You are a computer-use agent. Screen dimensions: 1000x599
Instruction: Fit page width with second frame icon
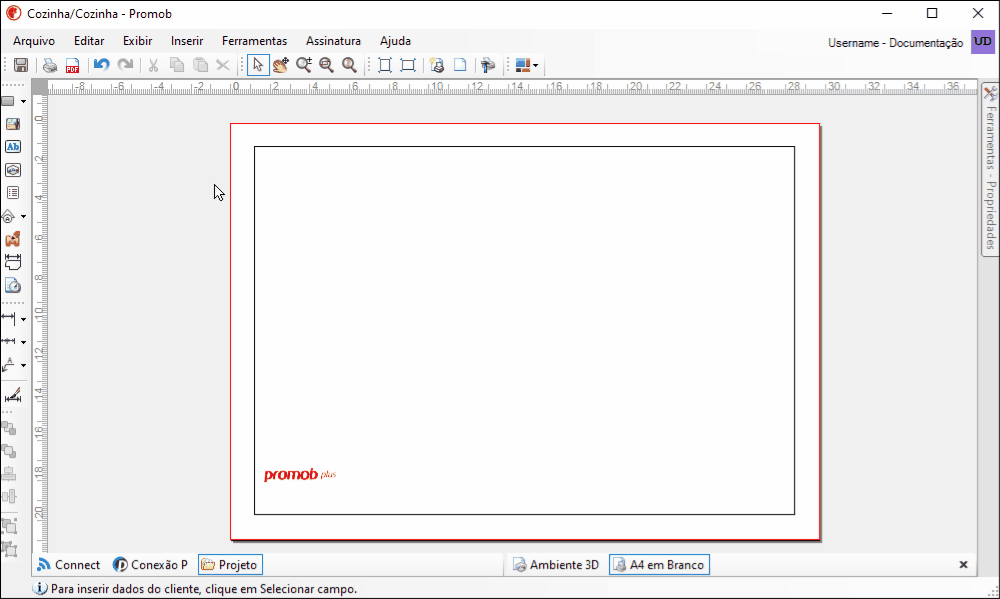408,65
